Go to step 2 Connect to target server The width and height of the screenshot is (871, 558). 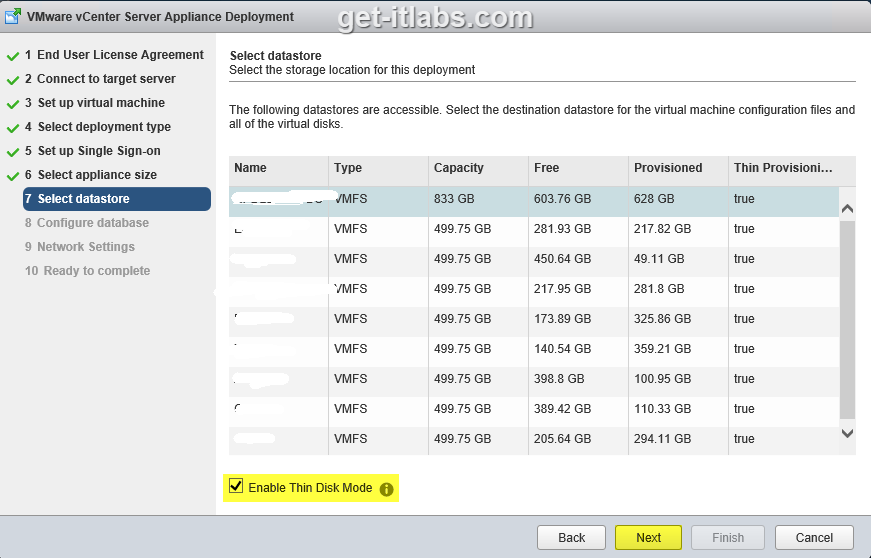pyautogui.click(x=106, y=79)
